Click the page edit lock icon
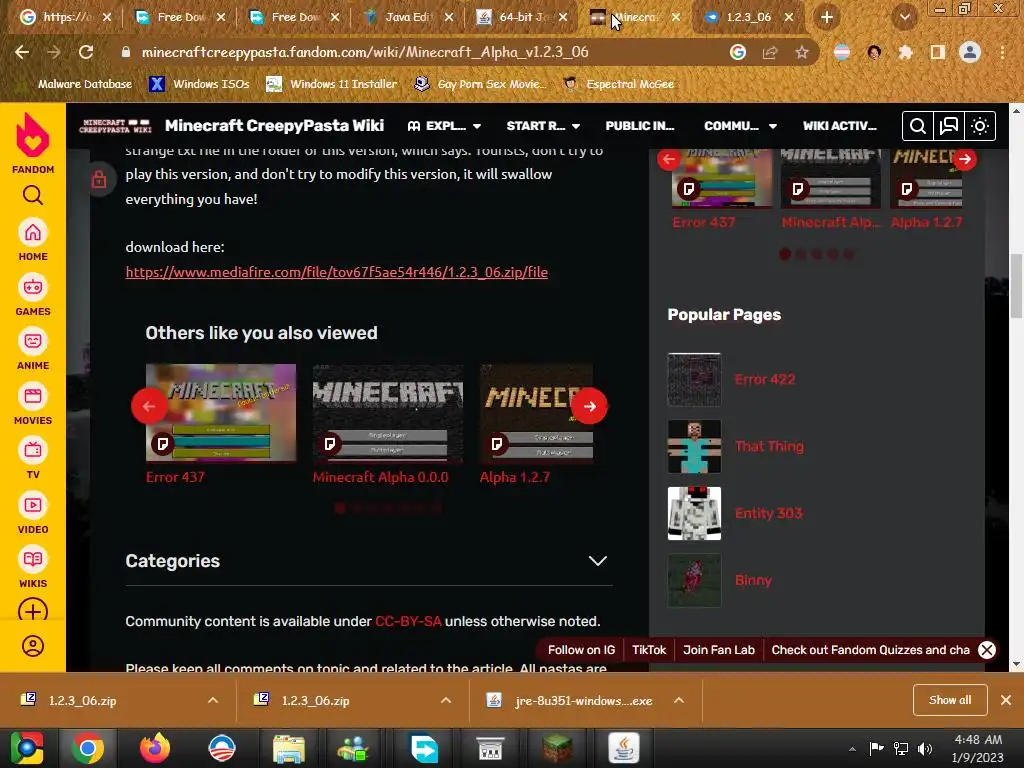 tap(99, 179)
